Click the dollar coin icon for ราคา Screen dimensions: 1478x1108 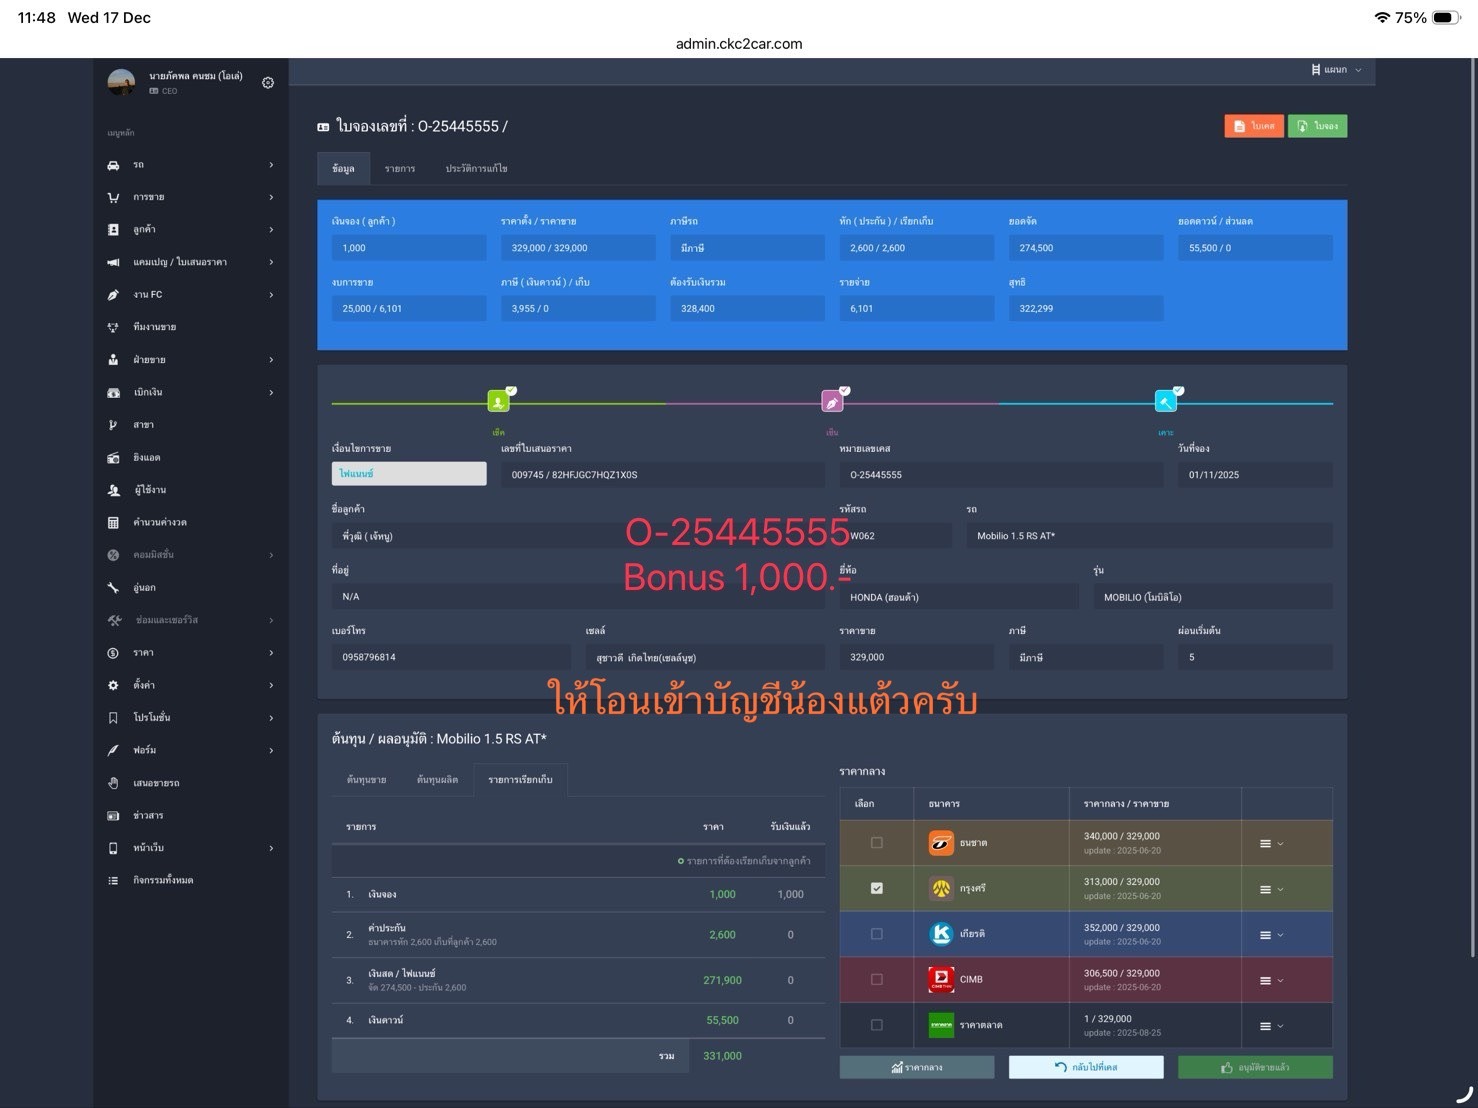tap(113, 653)
